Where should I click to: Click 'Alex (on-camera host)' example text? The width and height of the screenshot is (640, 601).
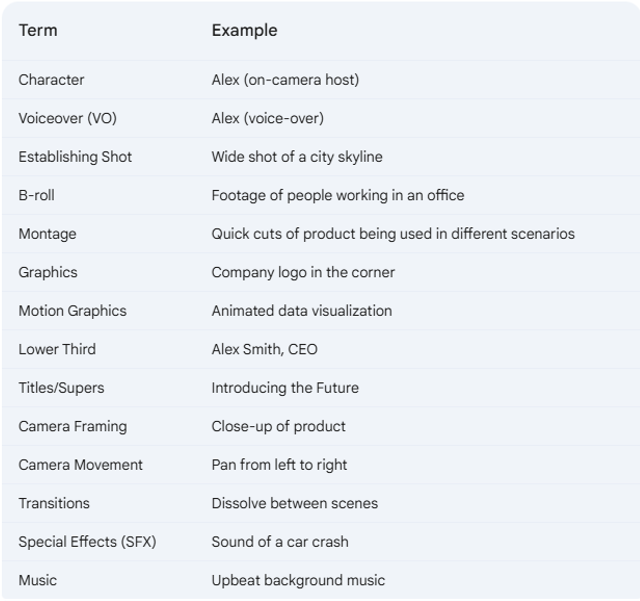pyautogui.click(x=285, y=80)
